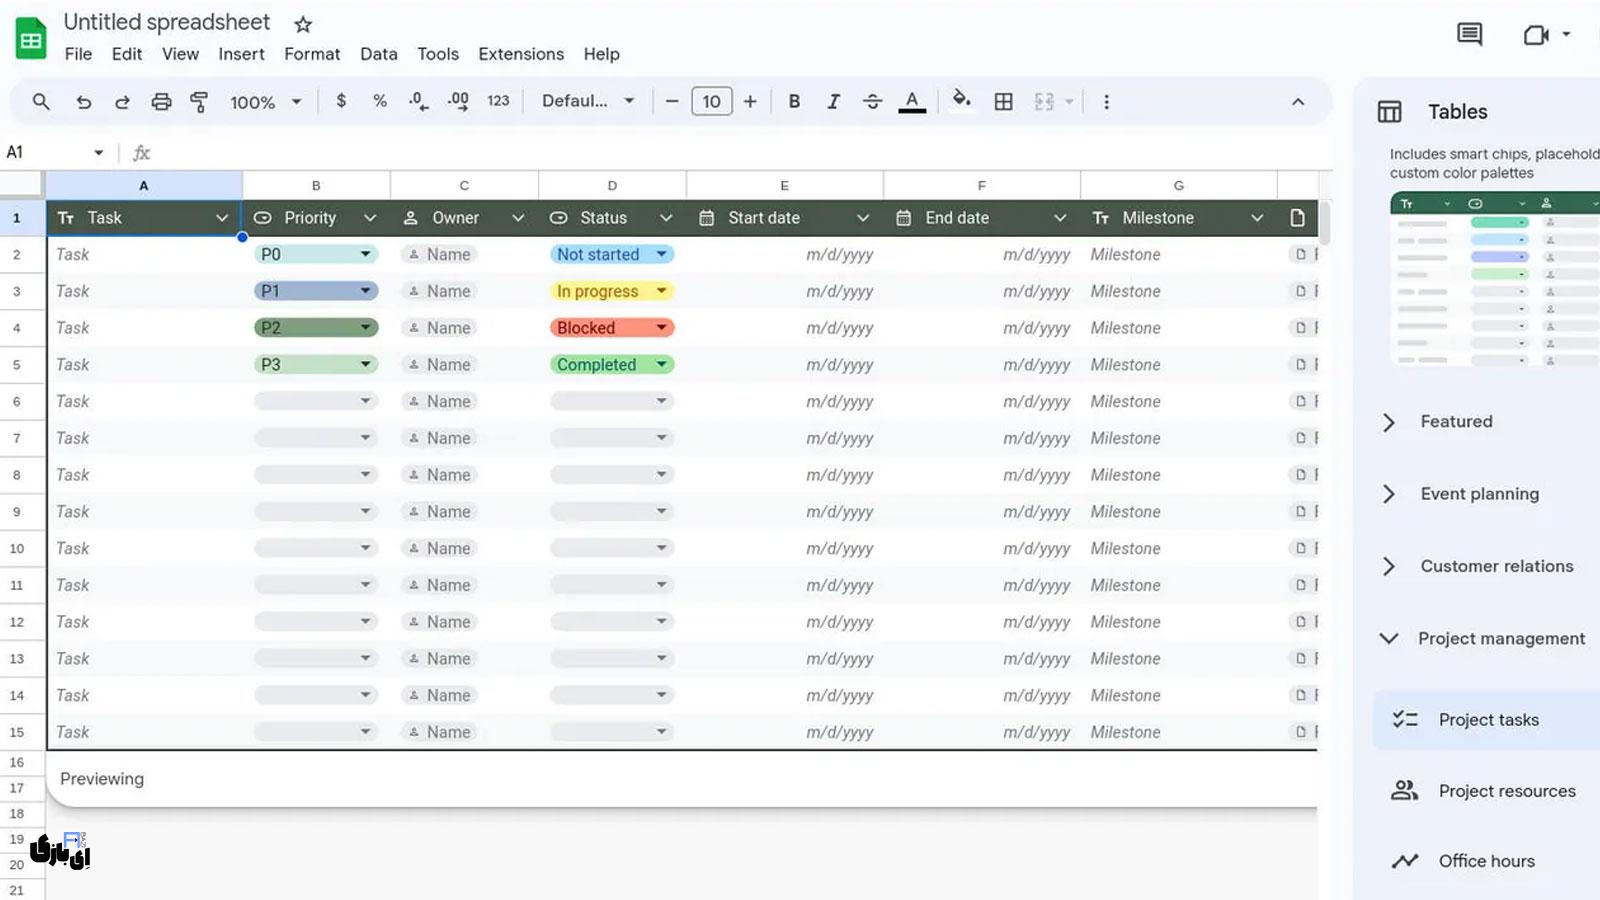The height and width of the screenshot is (900, 1600).
Task: Open the Priority column header dropdown
Action: [x=370, y=218]
